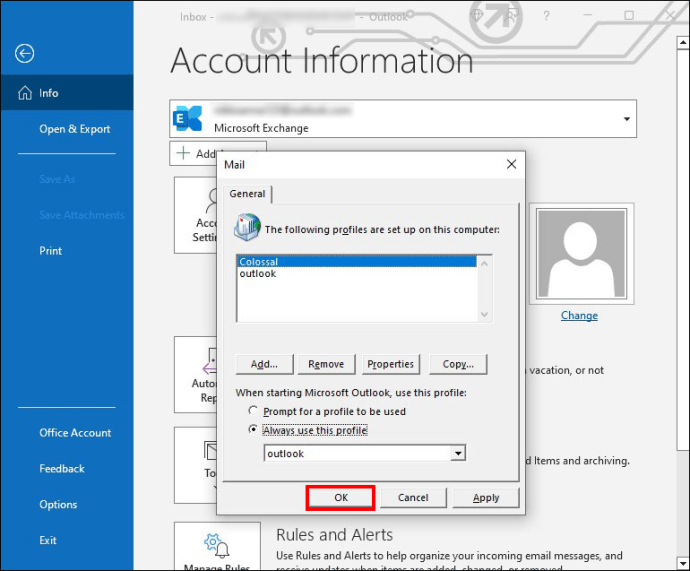The width and height of the screenshot is (690, 571).
Task: Click the Add... profile button
Action: pyautogui.click(x=264, y=364)
